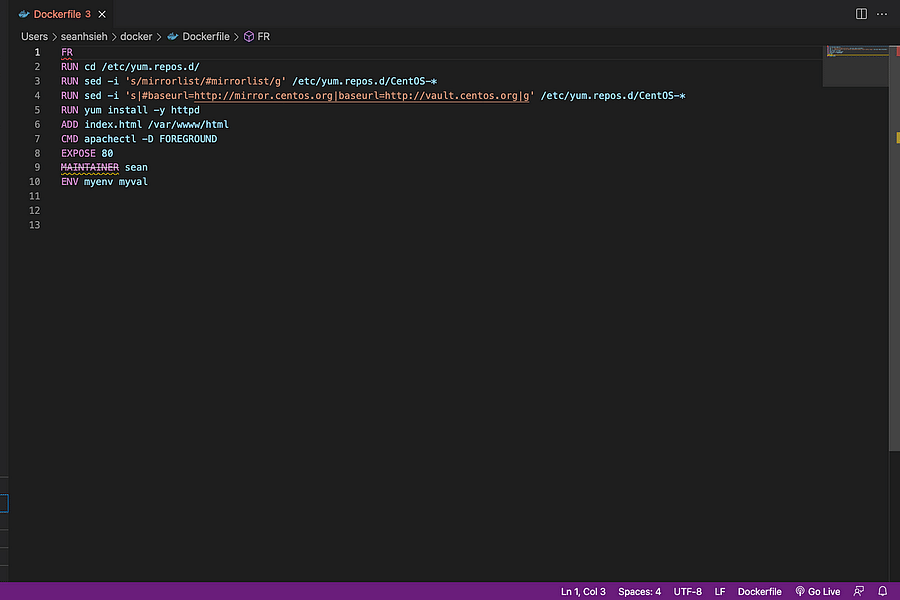The width and height of the screenshot is (900, 600).
Task: Open go-to-line via Ln 1, Col 3
Action: point(582,591)
